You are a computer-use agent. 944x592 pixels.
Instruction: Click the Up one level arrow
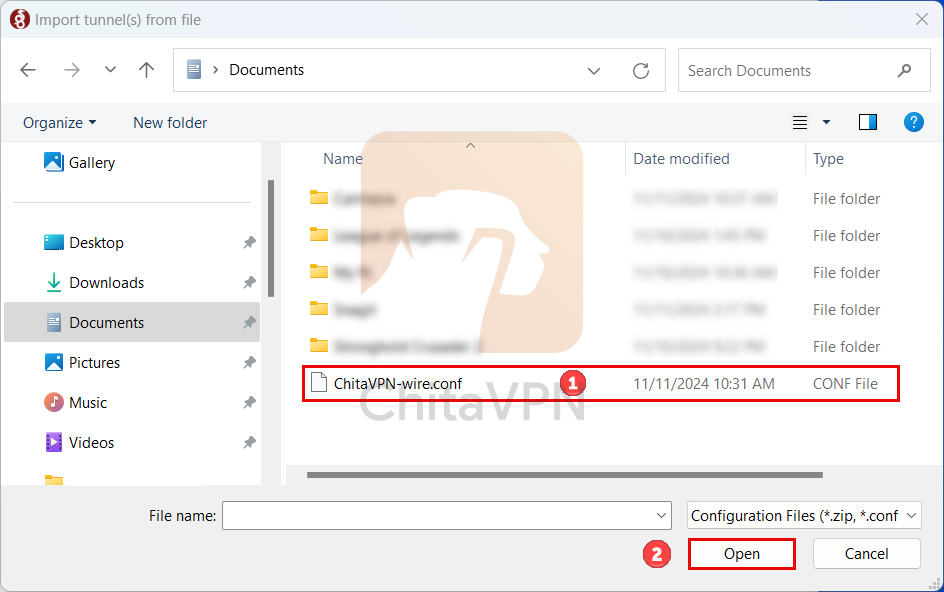tap(147, 70)
